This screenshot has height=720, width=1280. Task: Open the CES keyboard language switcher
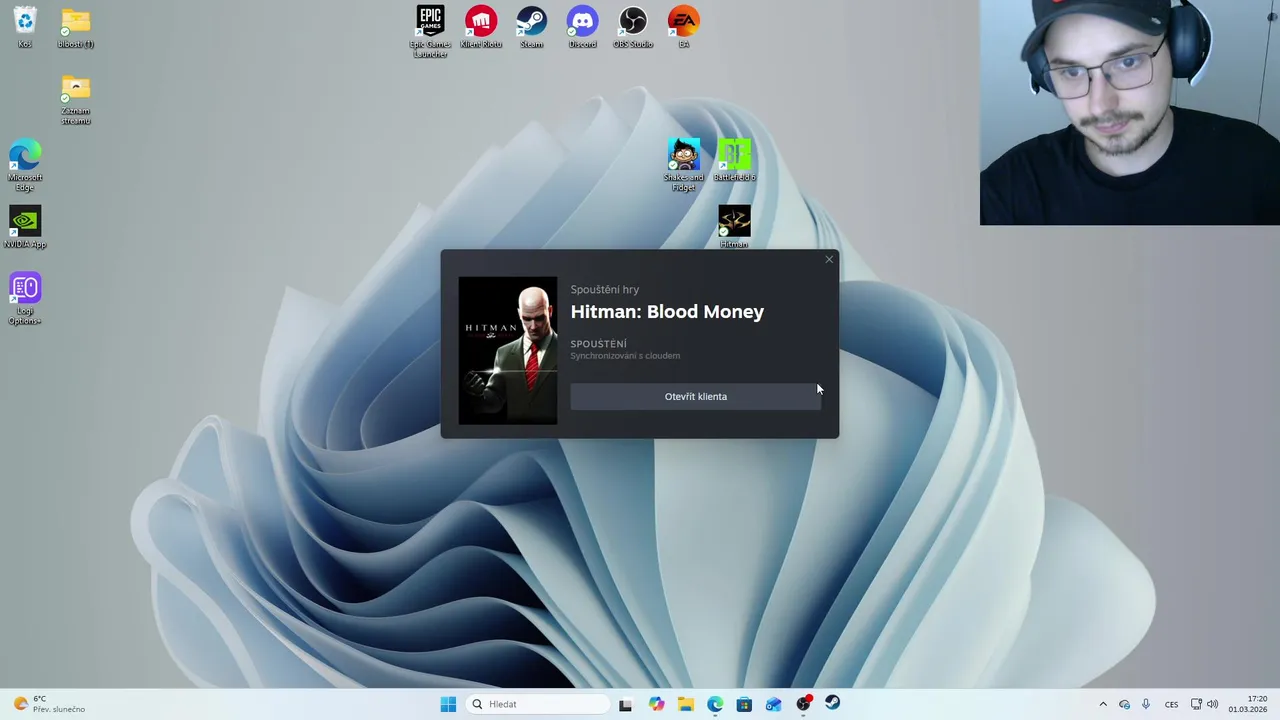pyautogui.click(x=1171, y=704)
